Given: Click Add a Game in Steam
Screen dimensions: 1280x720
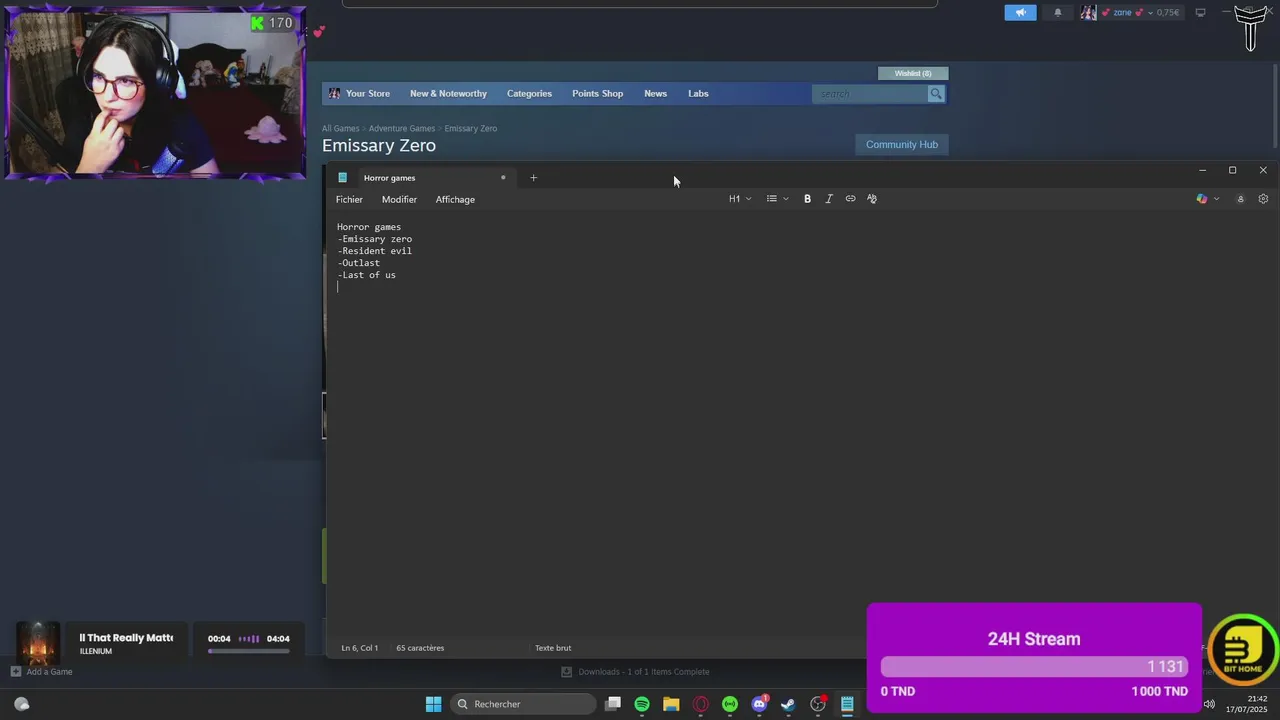Looking at the screenshot, I should 41,672.
